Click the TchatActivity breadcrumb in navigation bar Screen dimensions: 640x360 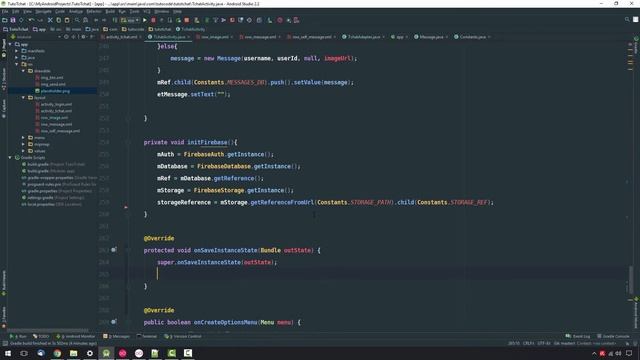(191, 29)
